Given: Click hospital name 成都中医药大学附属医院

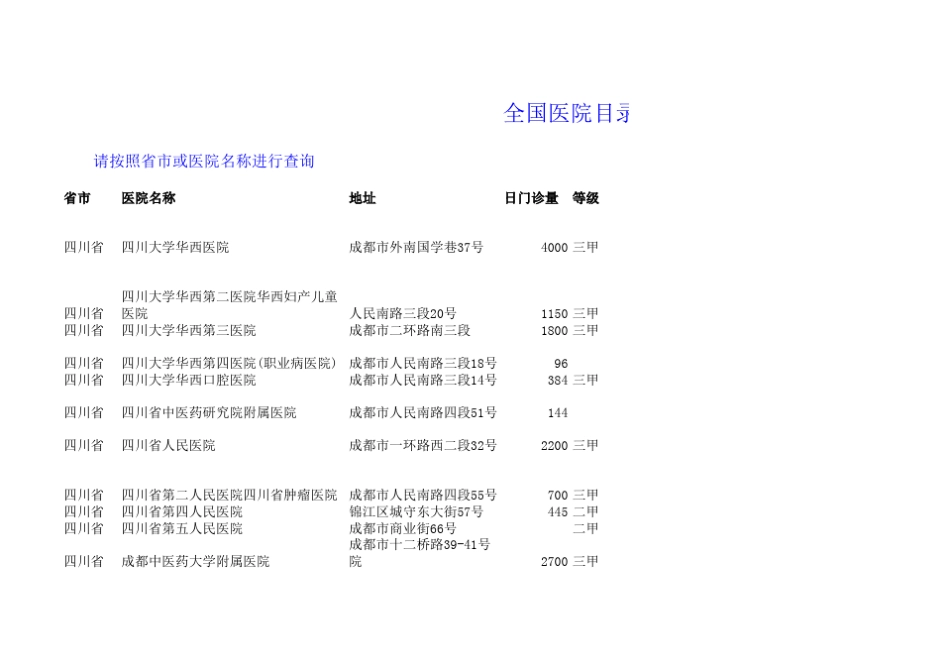Looking at the screenshot, I should [195, 561].
